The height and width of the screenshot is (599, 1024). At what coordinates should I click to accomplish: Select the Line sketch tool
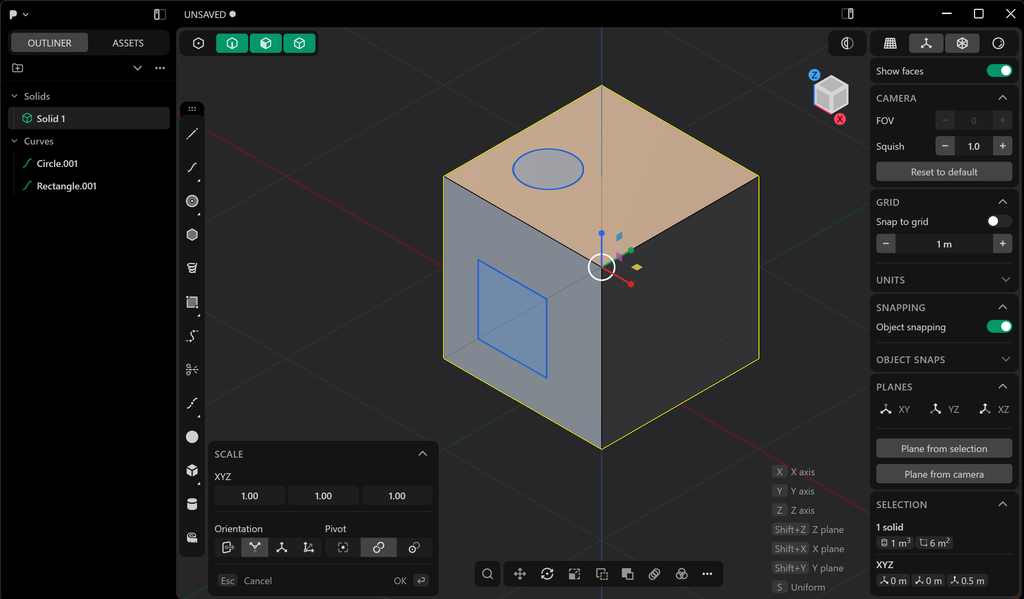pyautogui.click(x=192, y=134)
